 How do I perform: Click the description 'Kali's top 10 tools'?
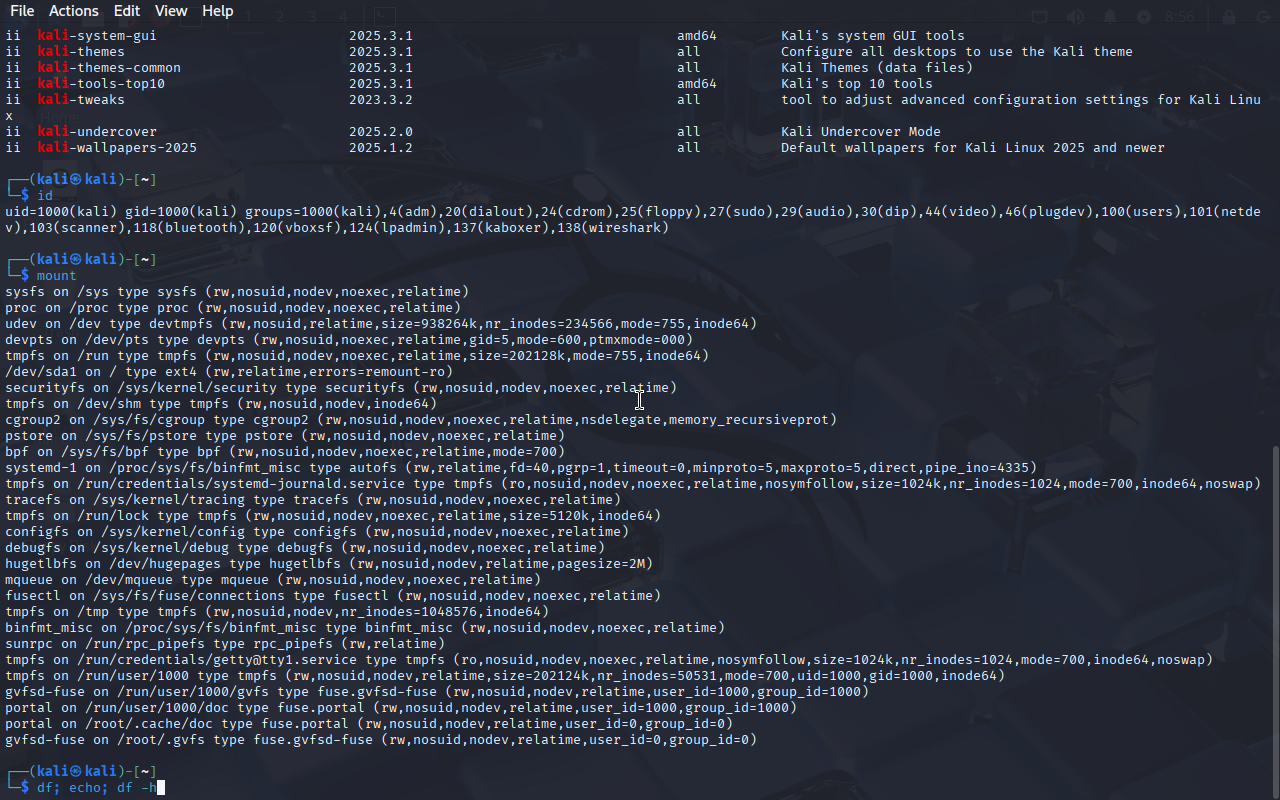point(857,84)
